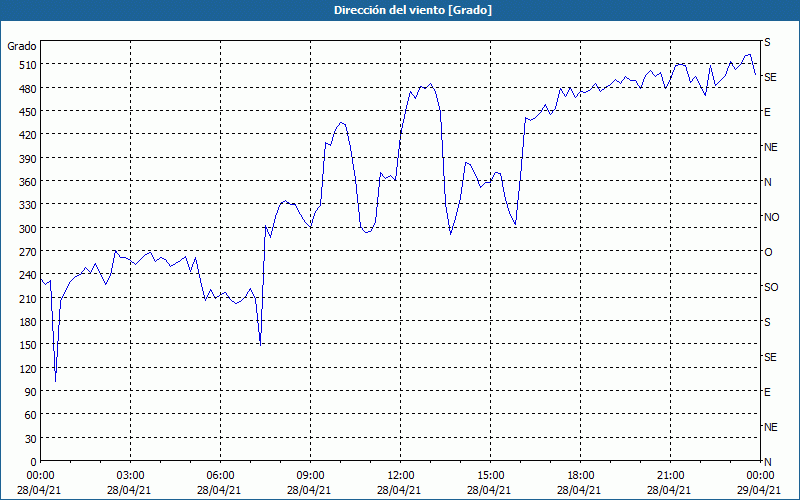Click the 510 value on the degree axis

tap(29, 65)
